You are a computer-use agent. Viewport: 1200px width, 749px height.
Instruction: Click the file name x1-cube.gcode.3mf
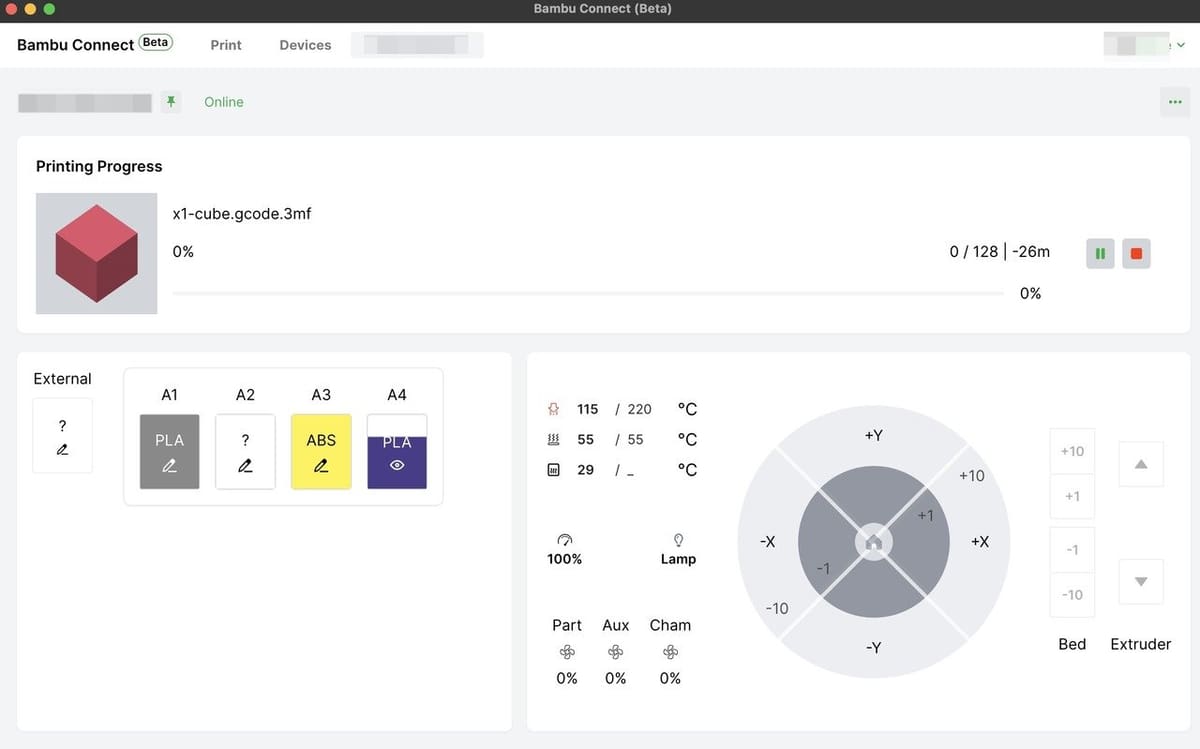241,213
